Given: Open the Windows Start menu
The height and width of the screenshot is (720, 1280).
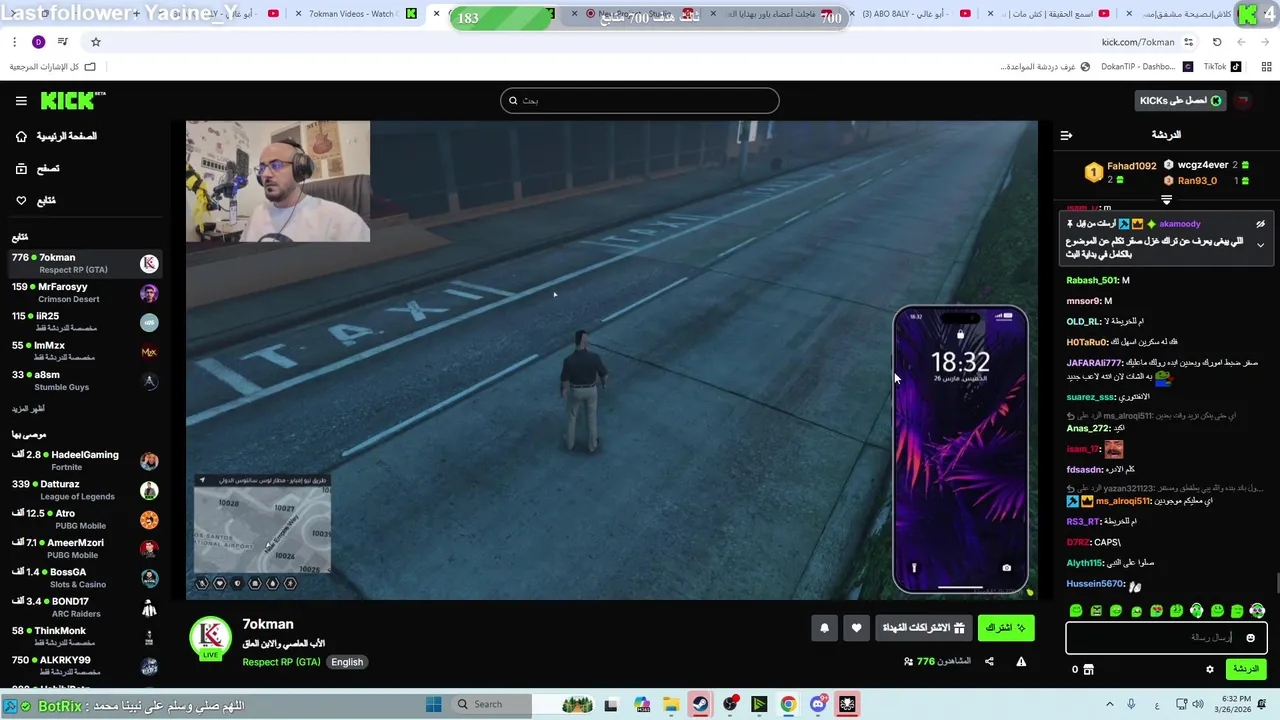Looking at the screenshot, I should pos(433,704).
